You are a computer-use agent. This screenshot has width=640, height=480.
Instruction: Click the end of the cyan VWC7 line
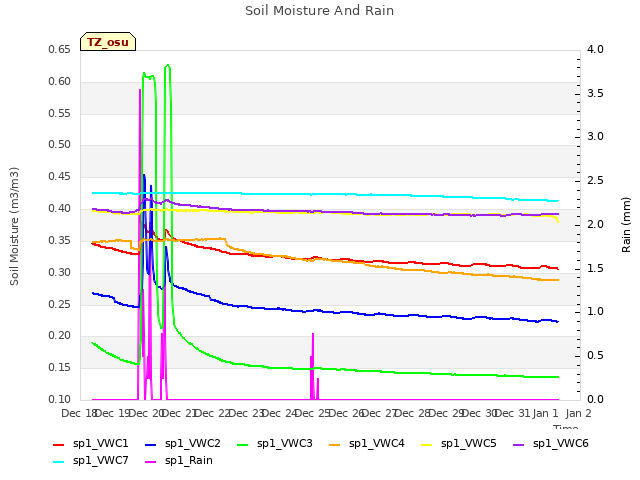tap(558, 201)
